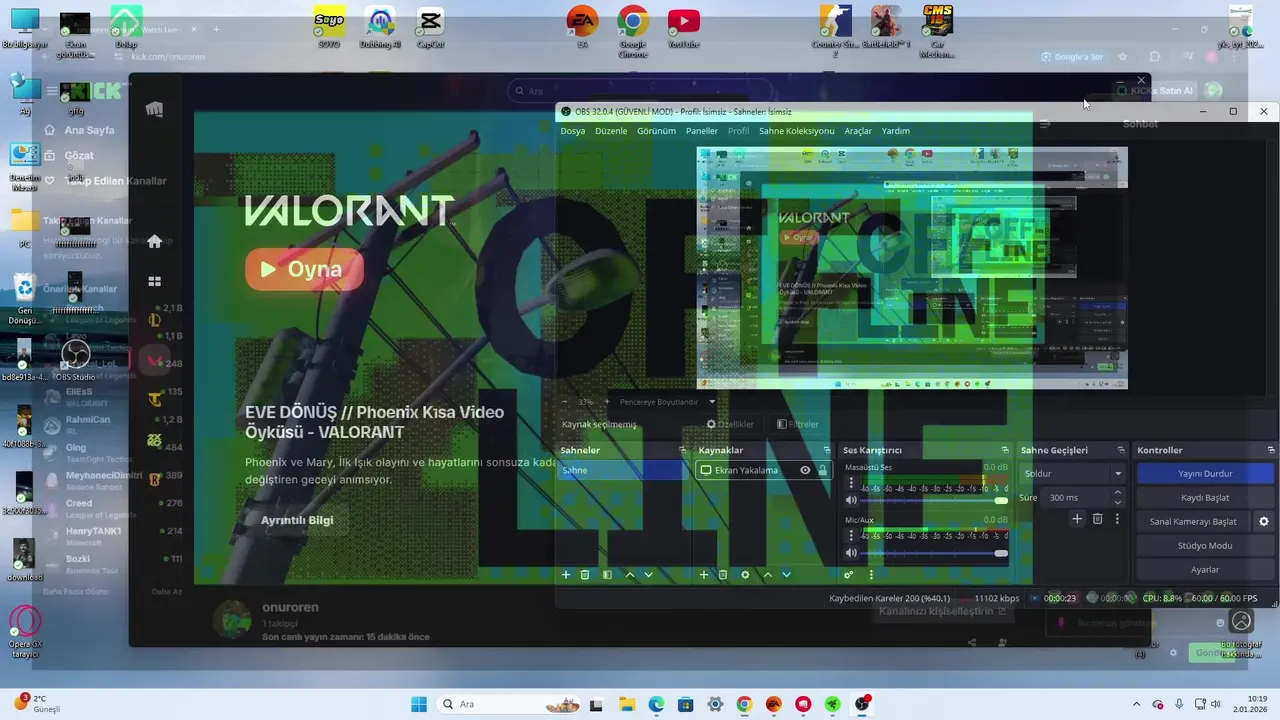Add a new scene in Sahneler panel
This screenshot has height=720, width=1280.
566,575
